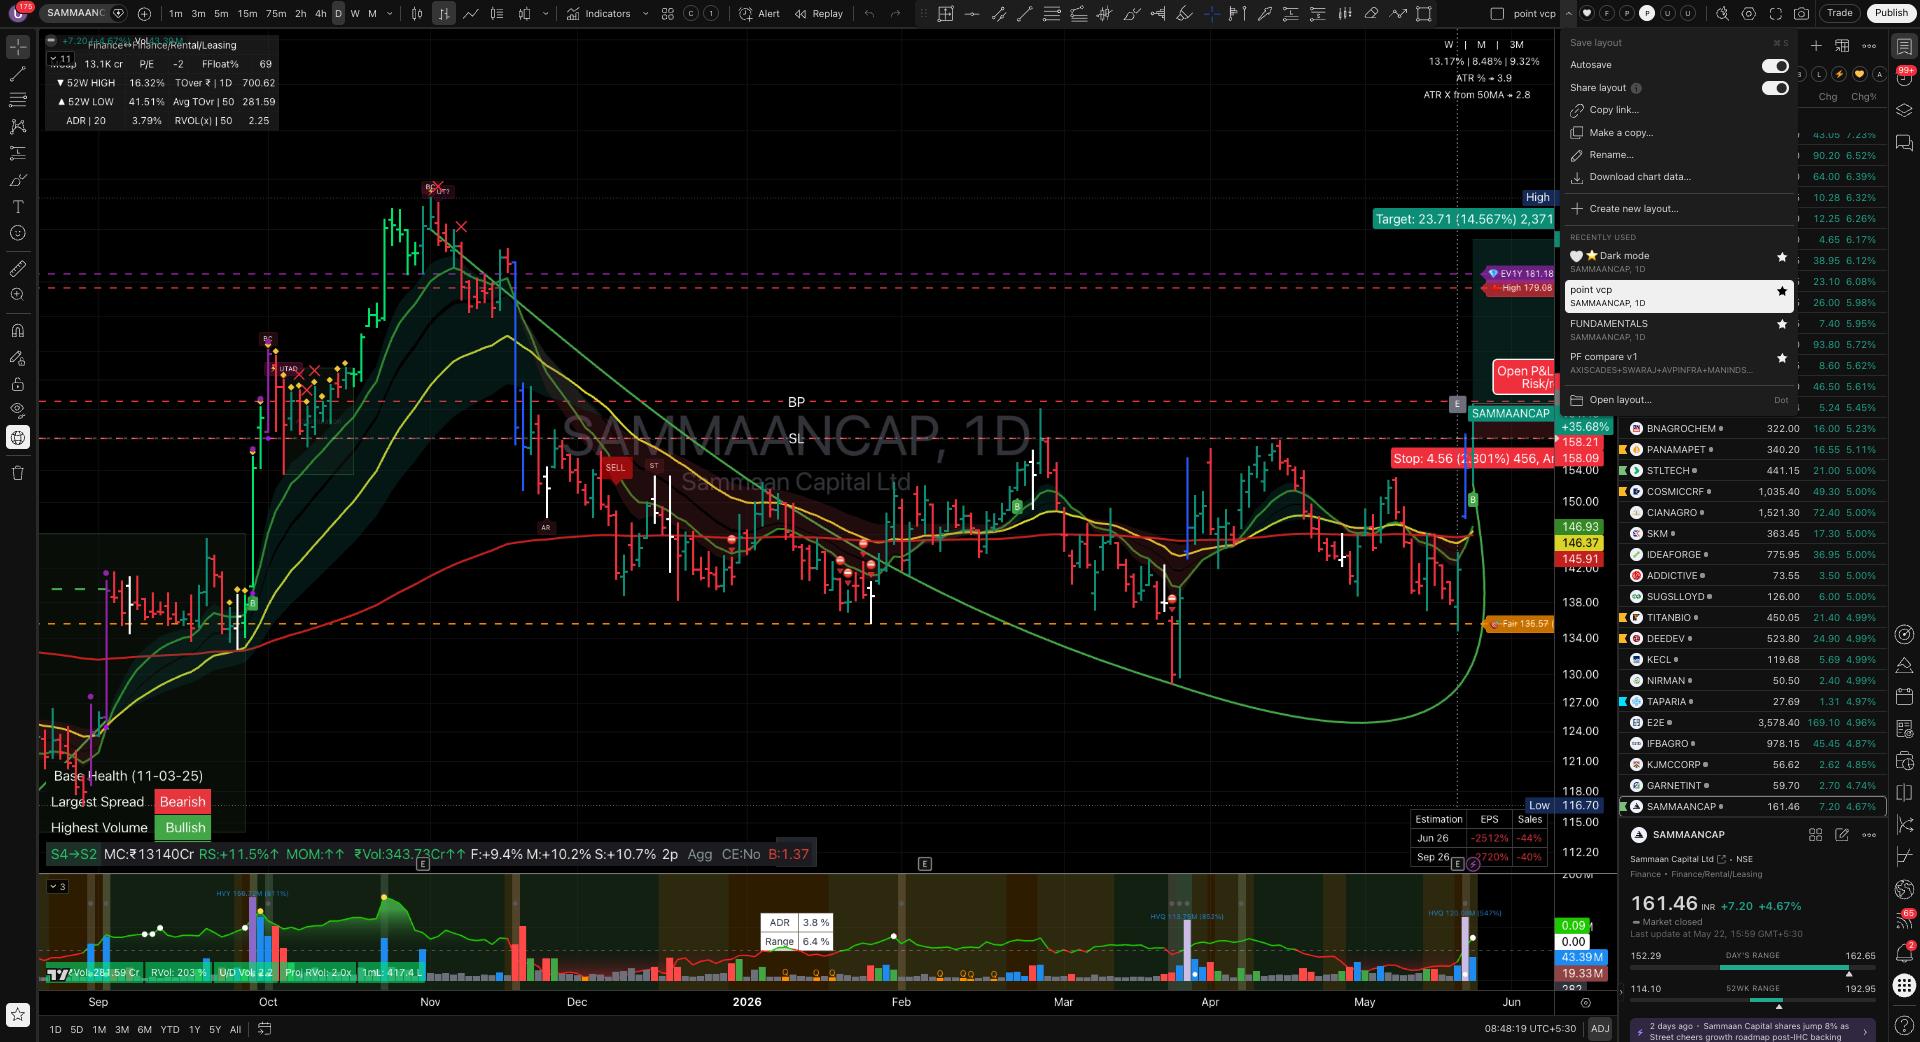
Task: Open watchlist more-options menu
Action: pos(1869,46)
